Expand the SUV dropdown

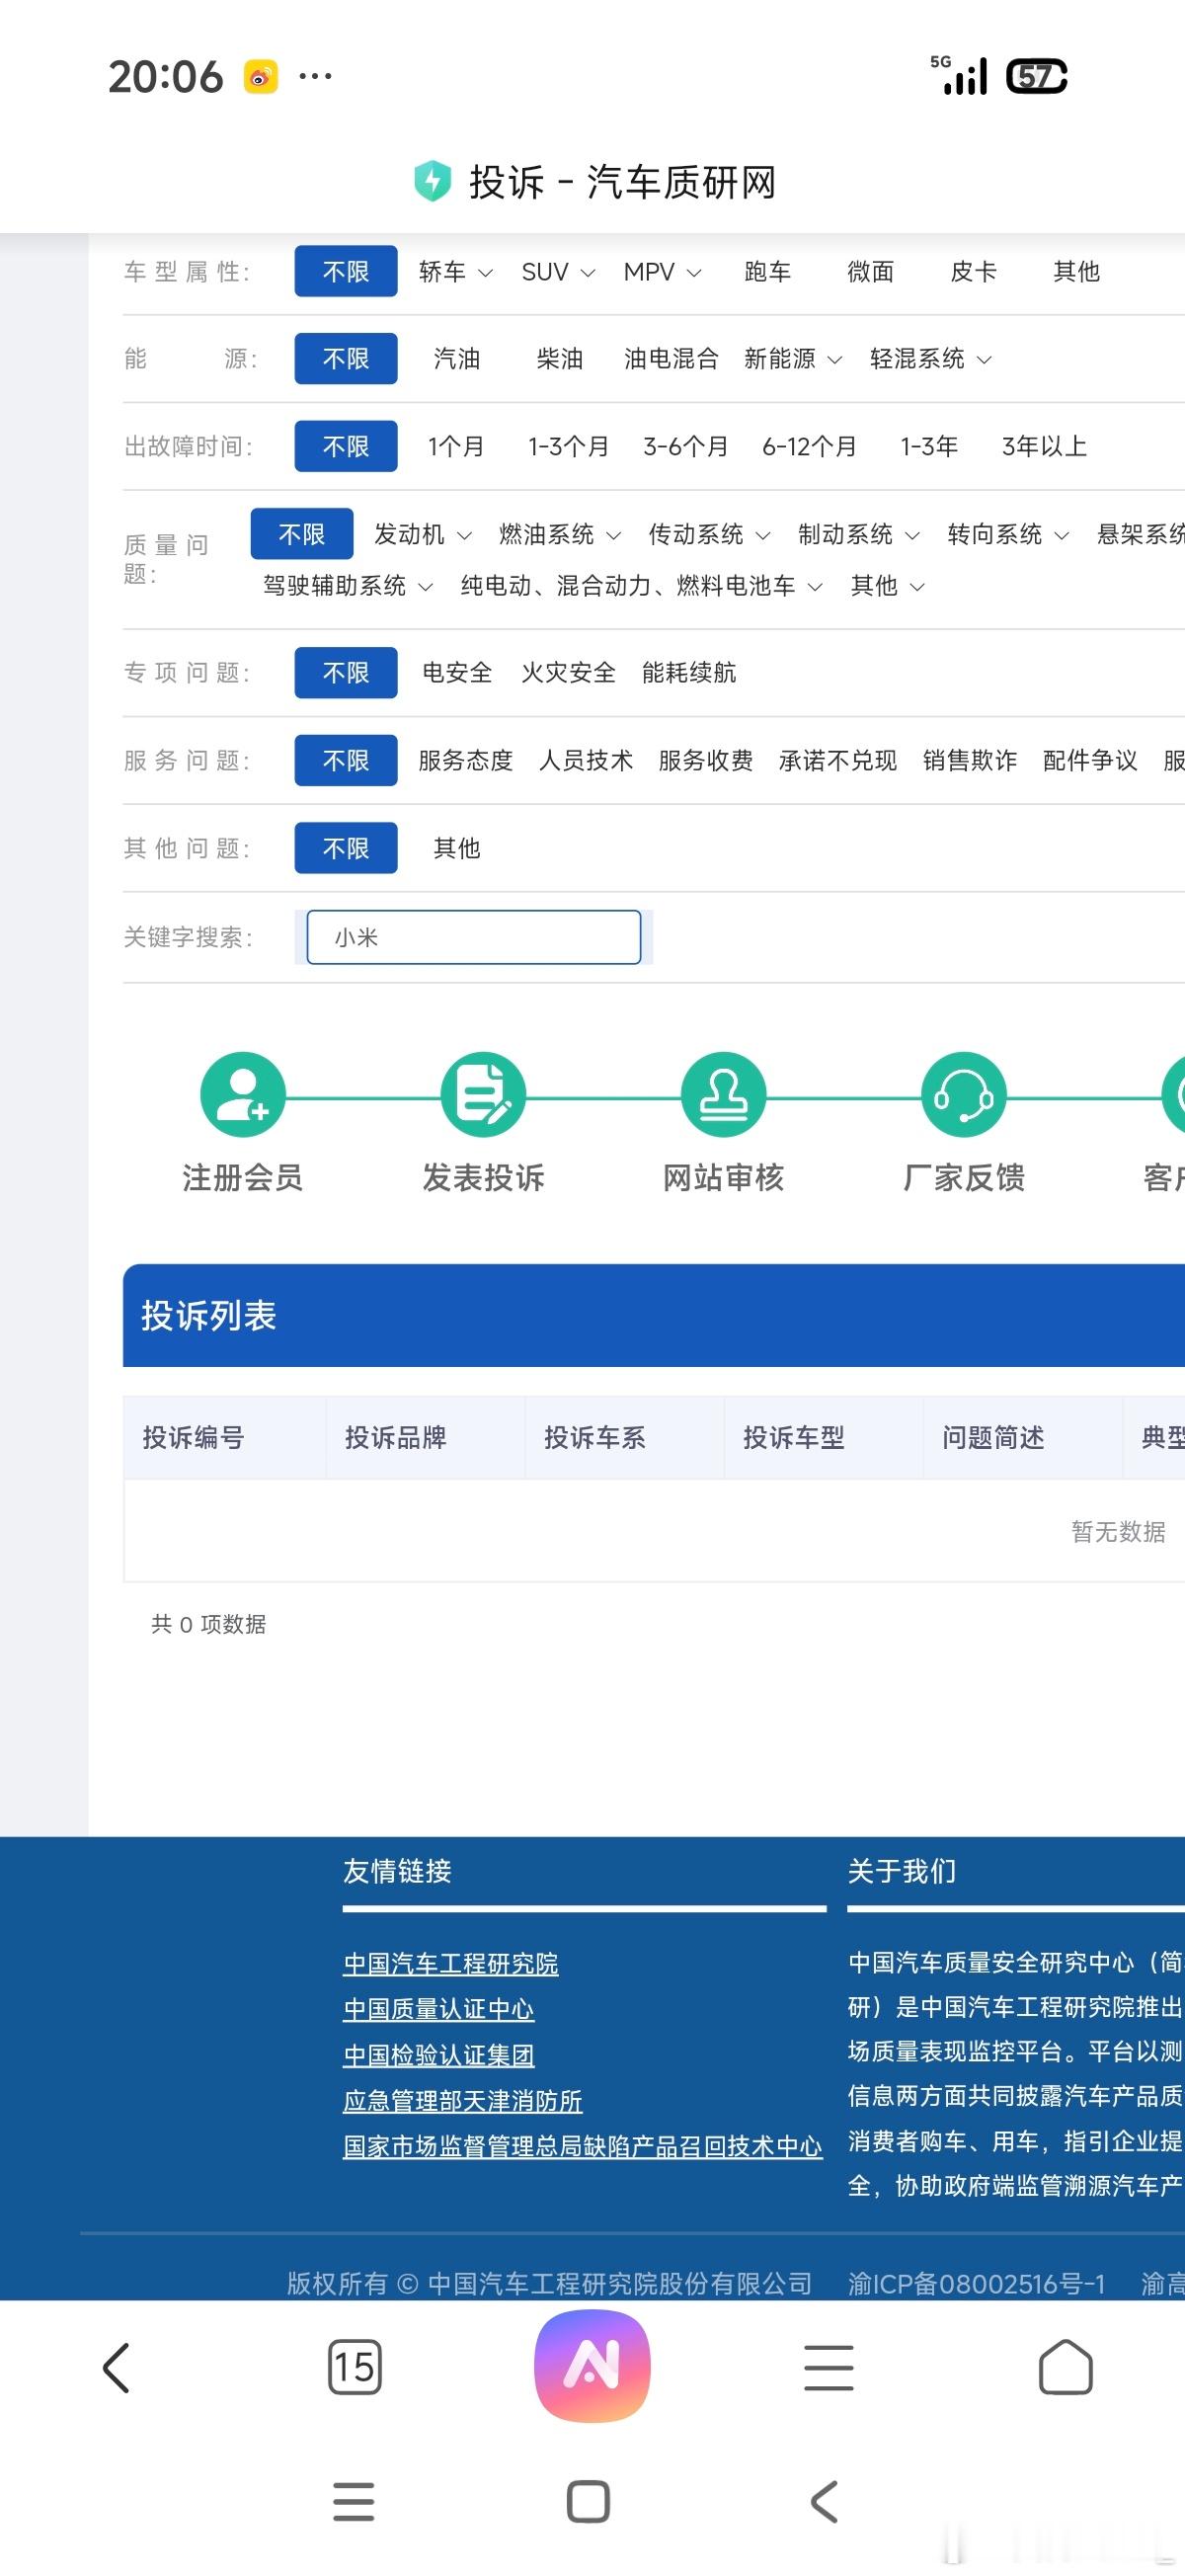559,271
